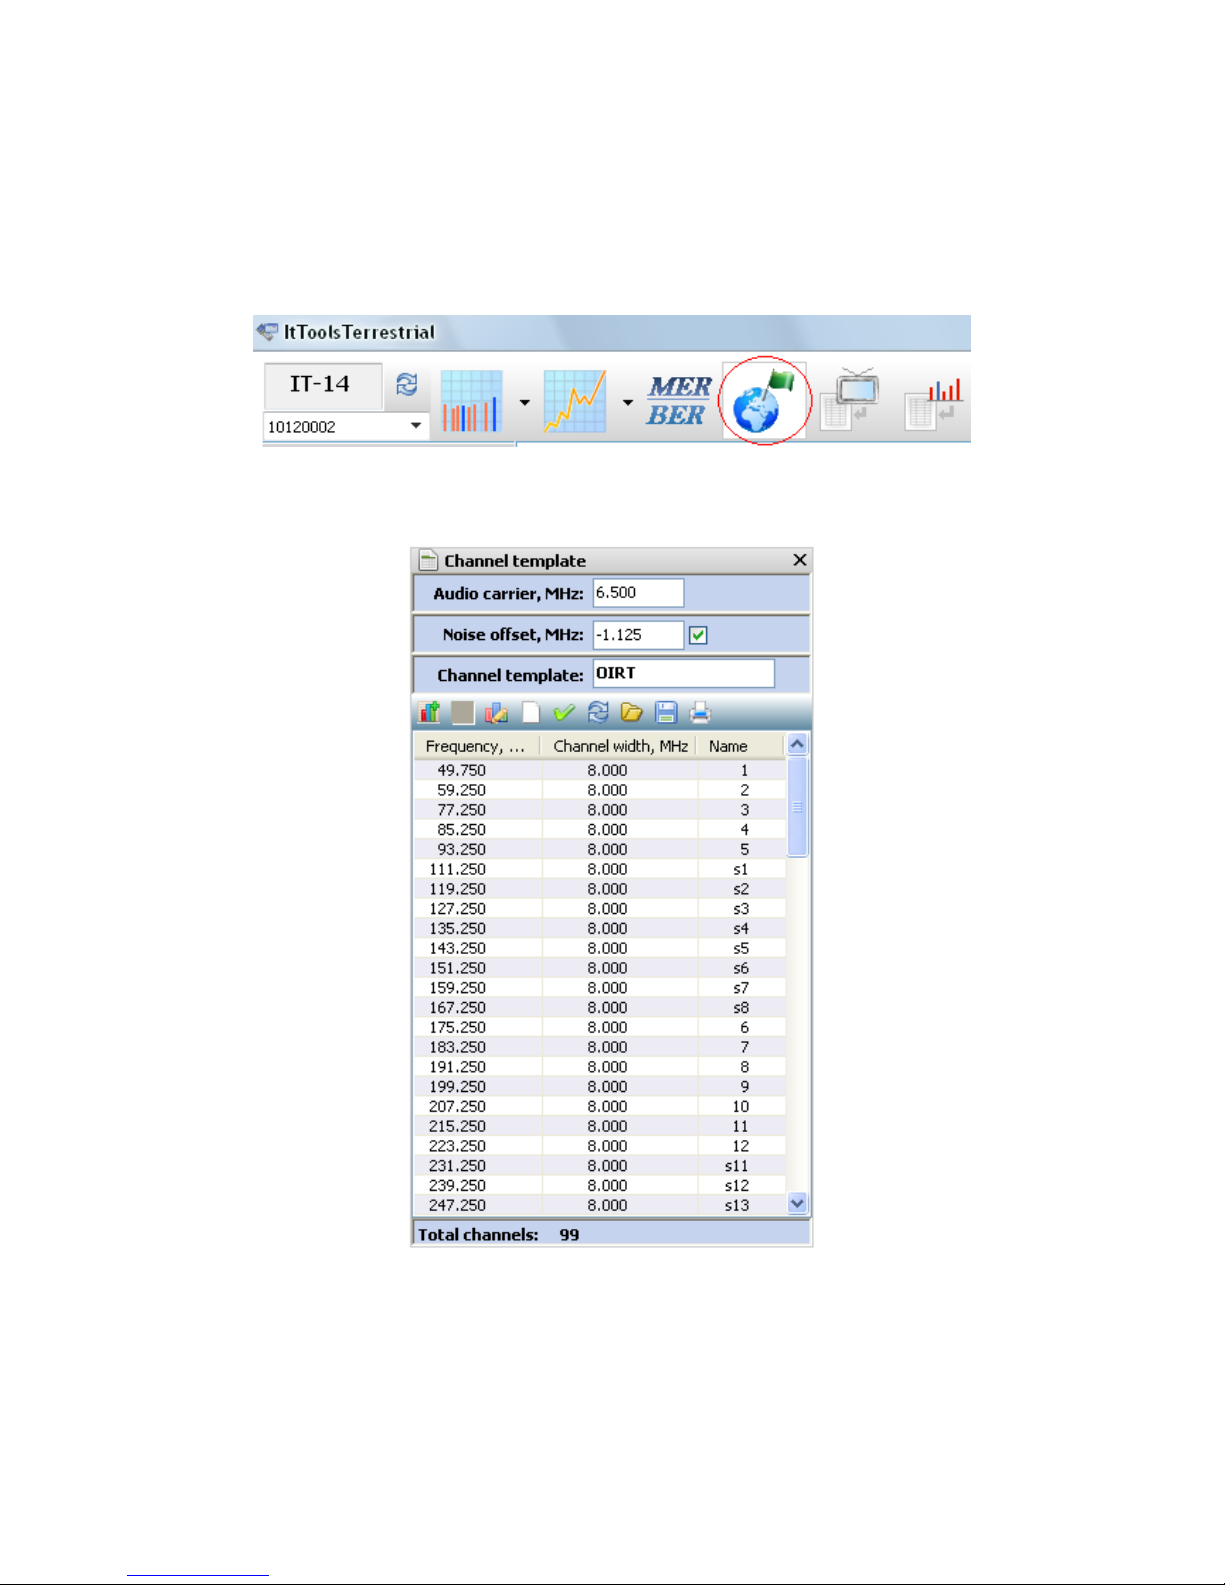Image resolution: width=1225 pixels, height=1585 pixels.
Task: Select the 247.250 frequency cell
Action: click(478, 1206)
